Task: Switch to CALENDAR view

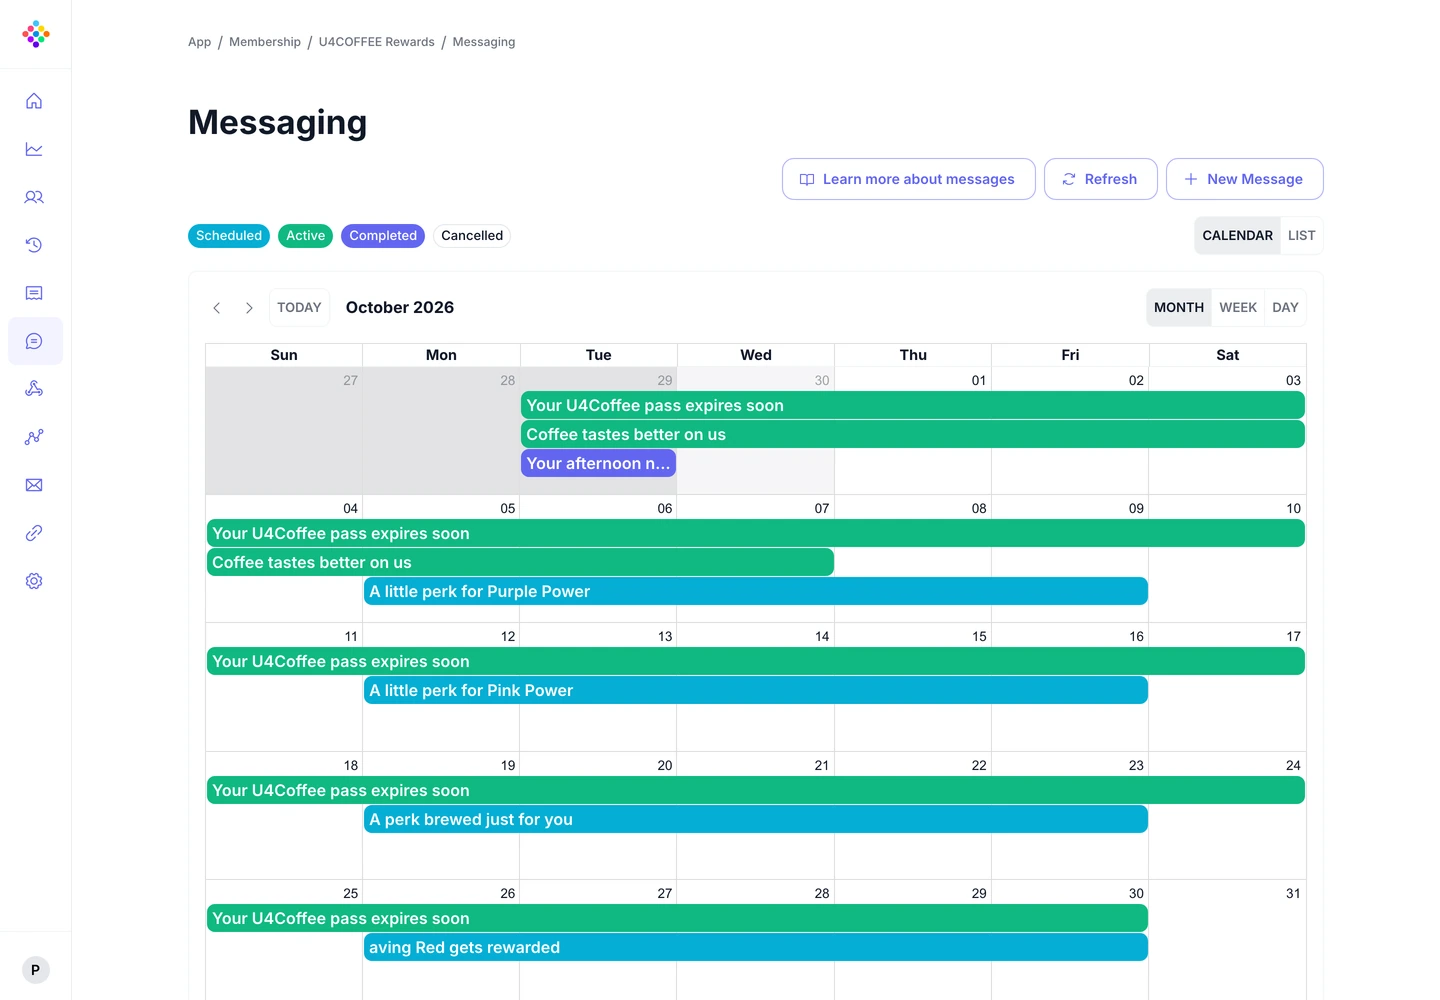Action: (1237, 236)
